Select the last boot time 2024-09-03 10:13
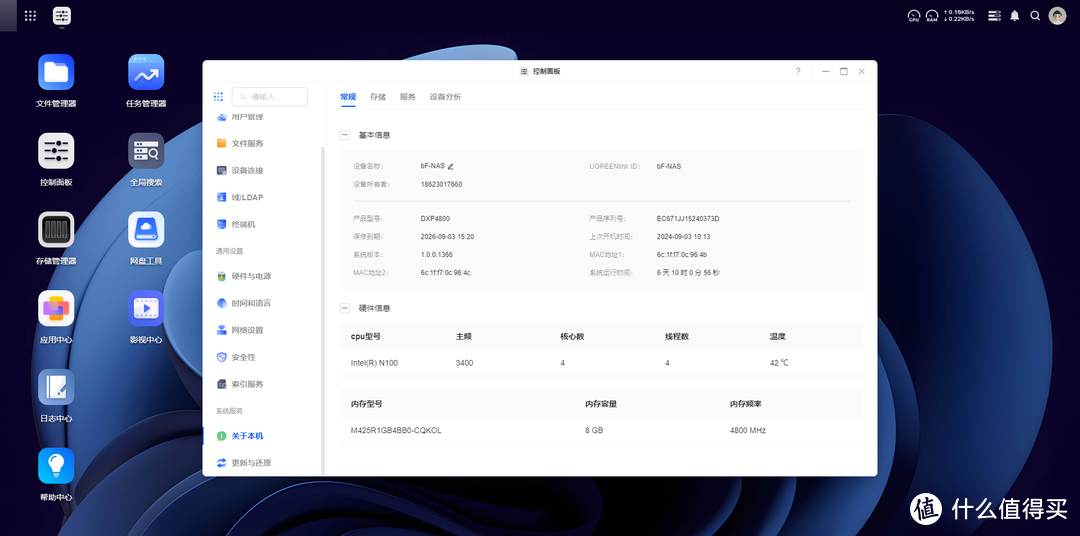This screenshot has width=1080, height=536. pos(683,237)
